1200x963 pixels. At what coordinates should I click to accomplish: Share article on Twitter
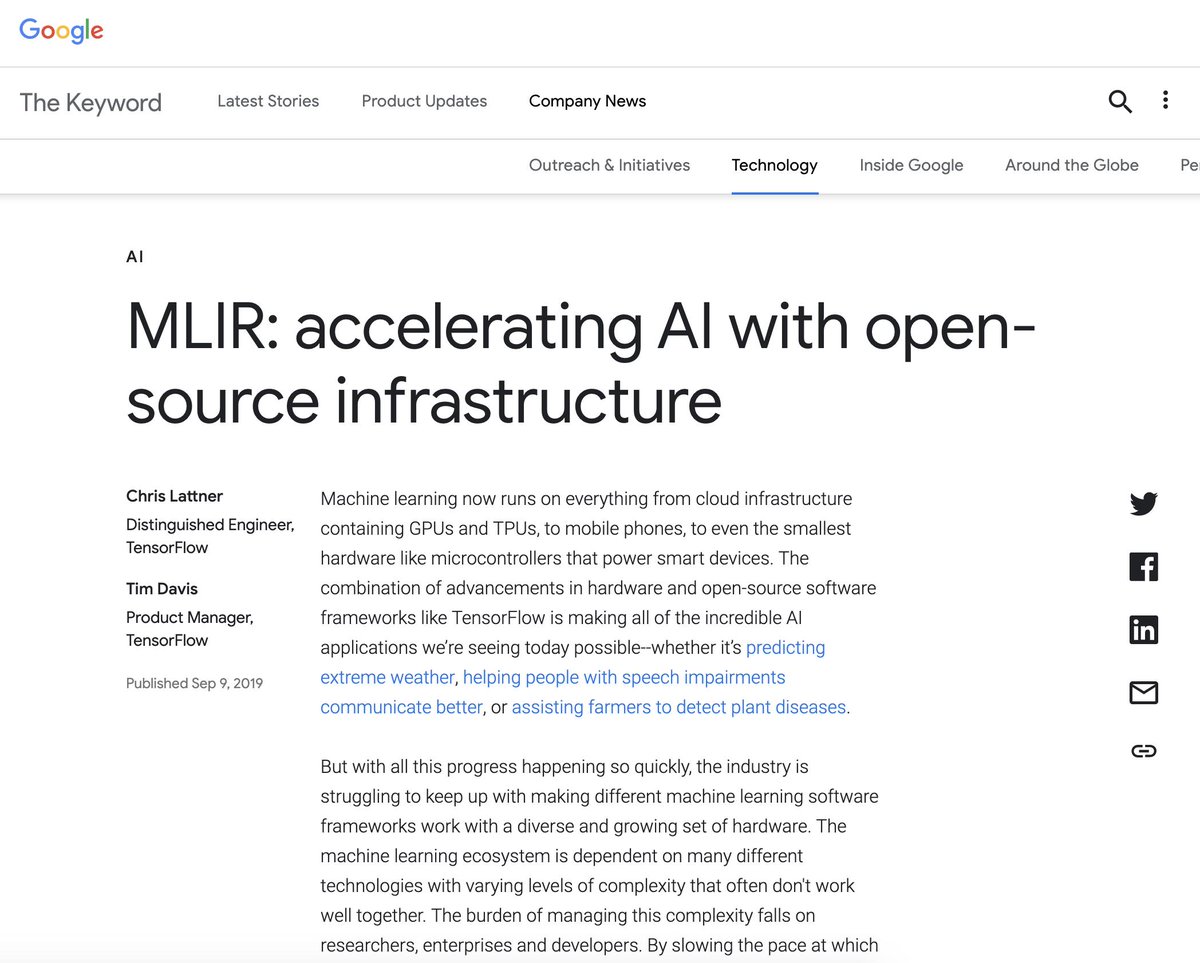point(1143,503)
